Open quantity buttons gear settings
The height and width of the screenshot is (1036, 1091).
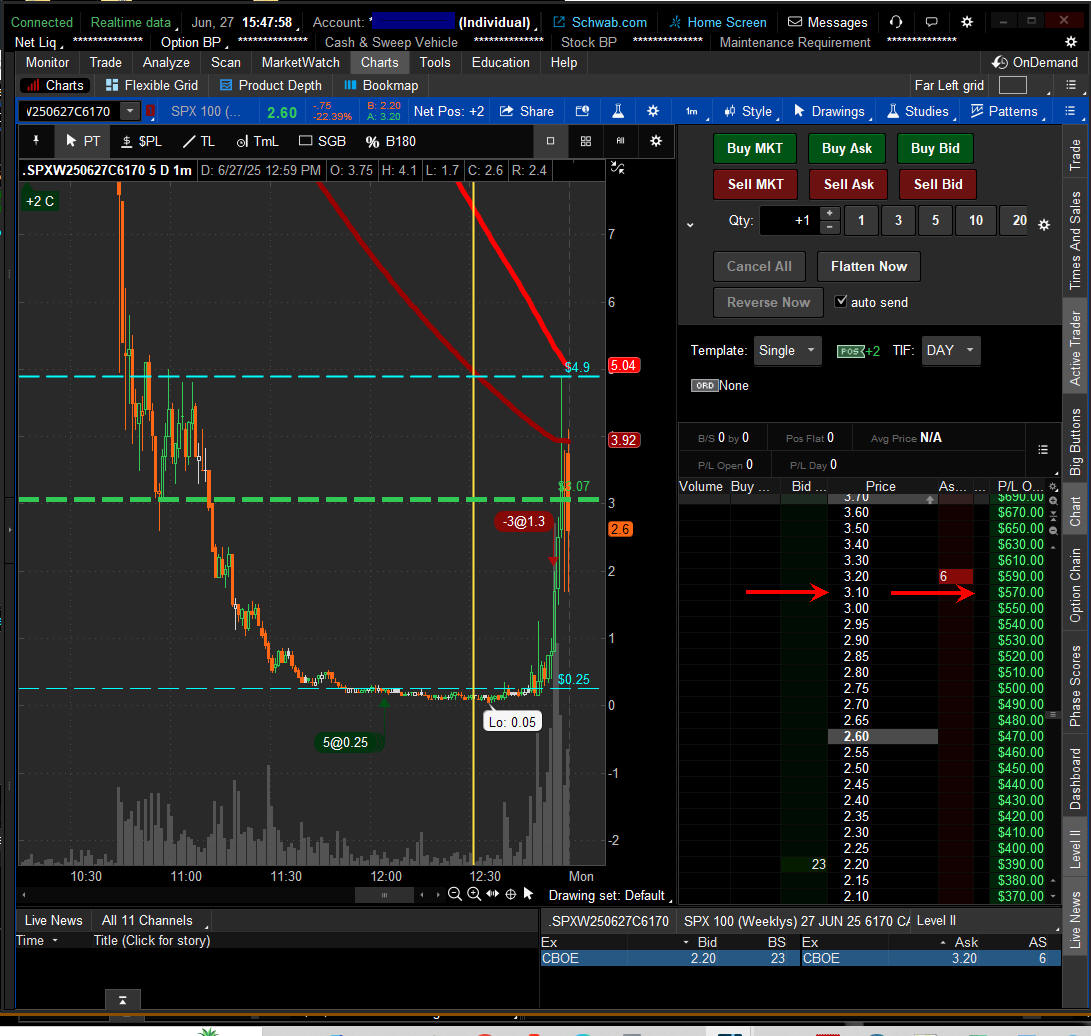coord(1044,225)
